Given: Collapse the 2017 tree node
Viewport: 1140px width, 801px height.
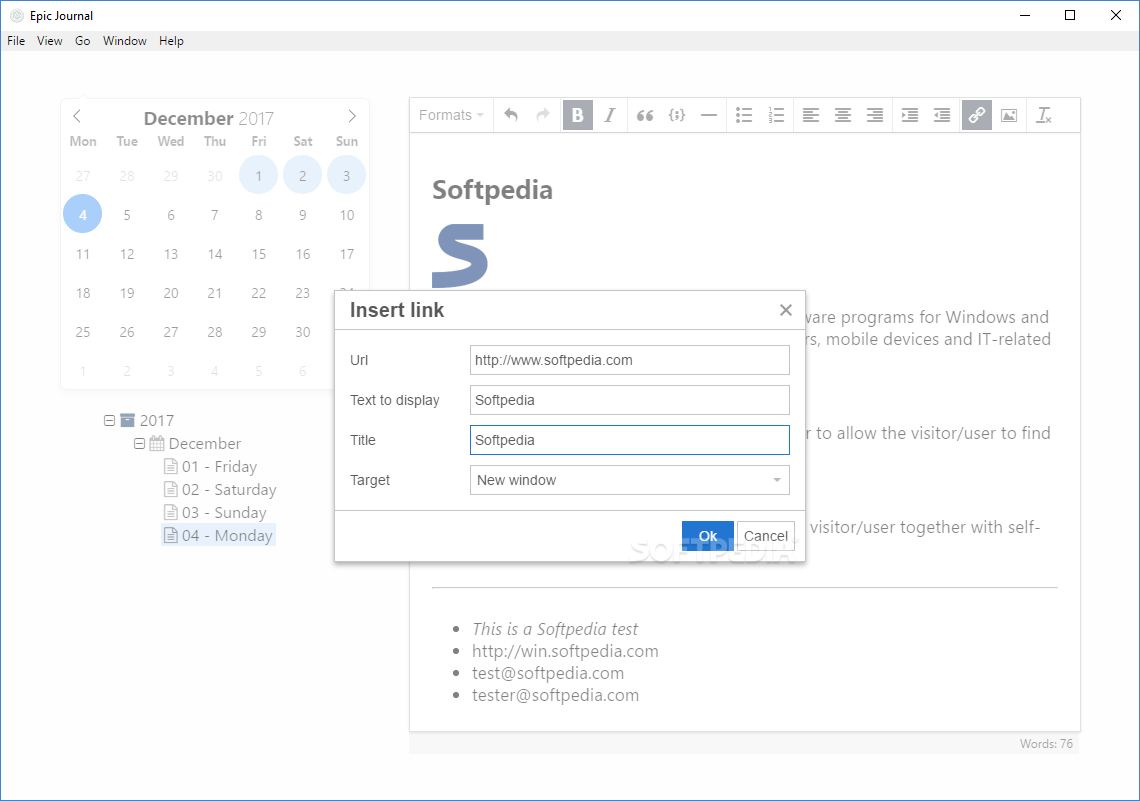Looking at the screenshot, I should [x=109, y=420].
